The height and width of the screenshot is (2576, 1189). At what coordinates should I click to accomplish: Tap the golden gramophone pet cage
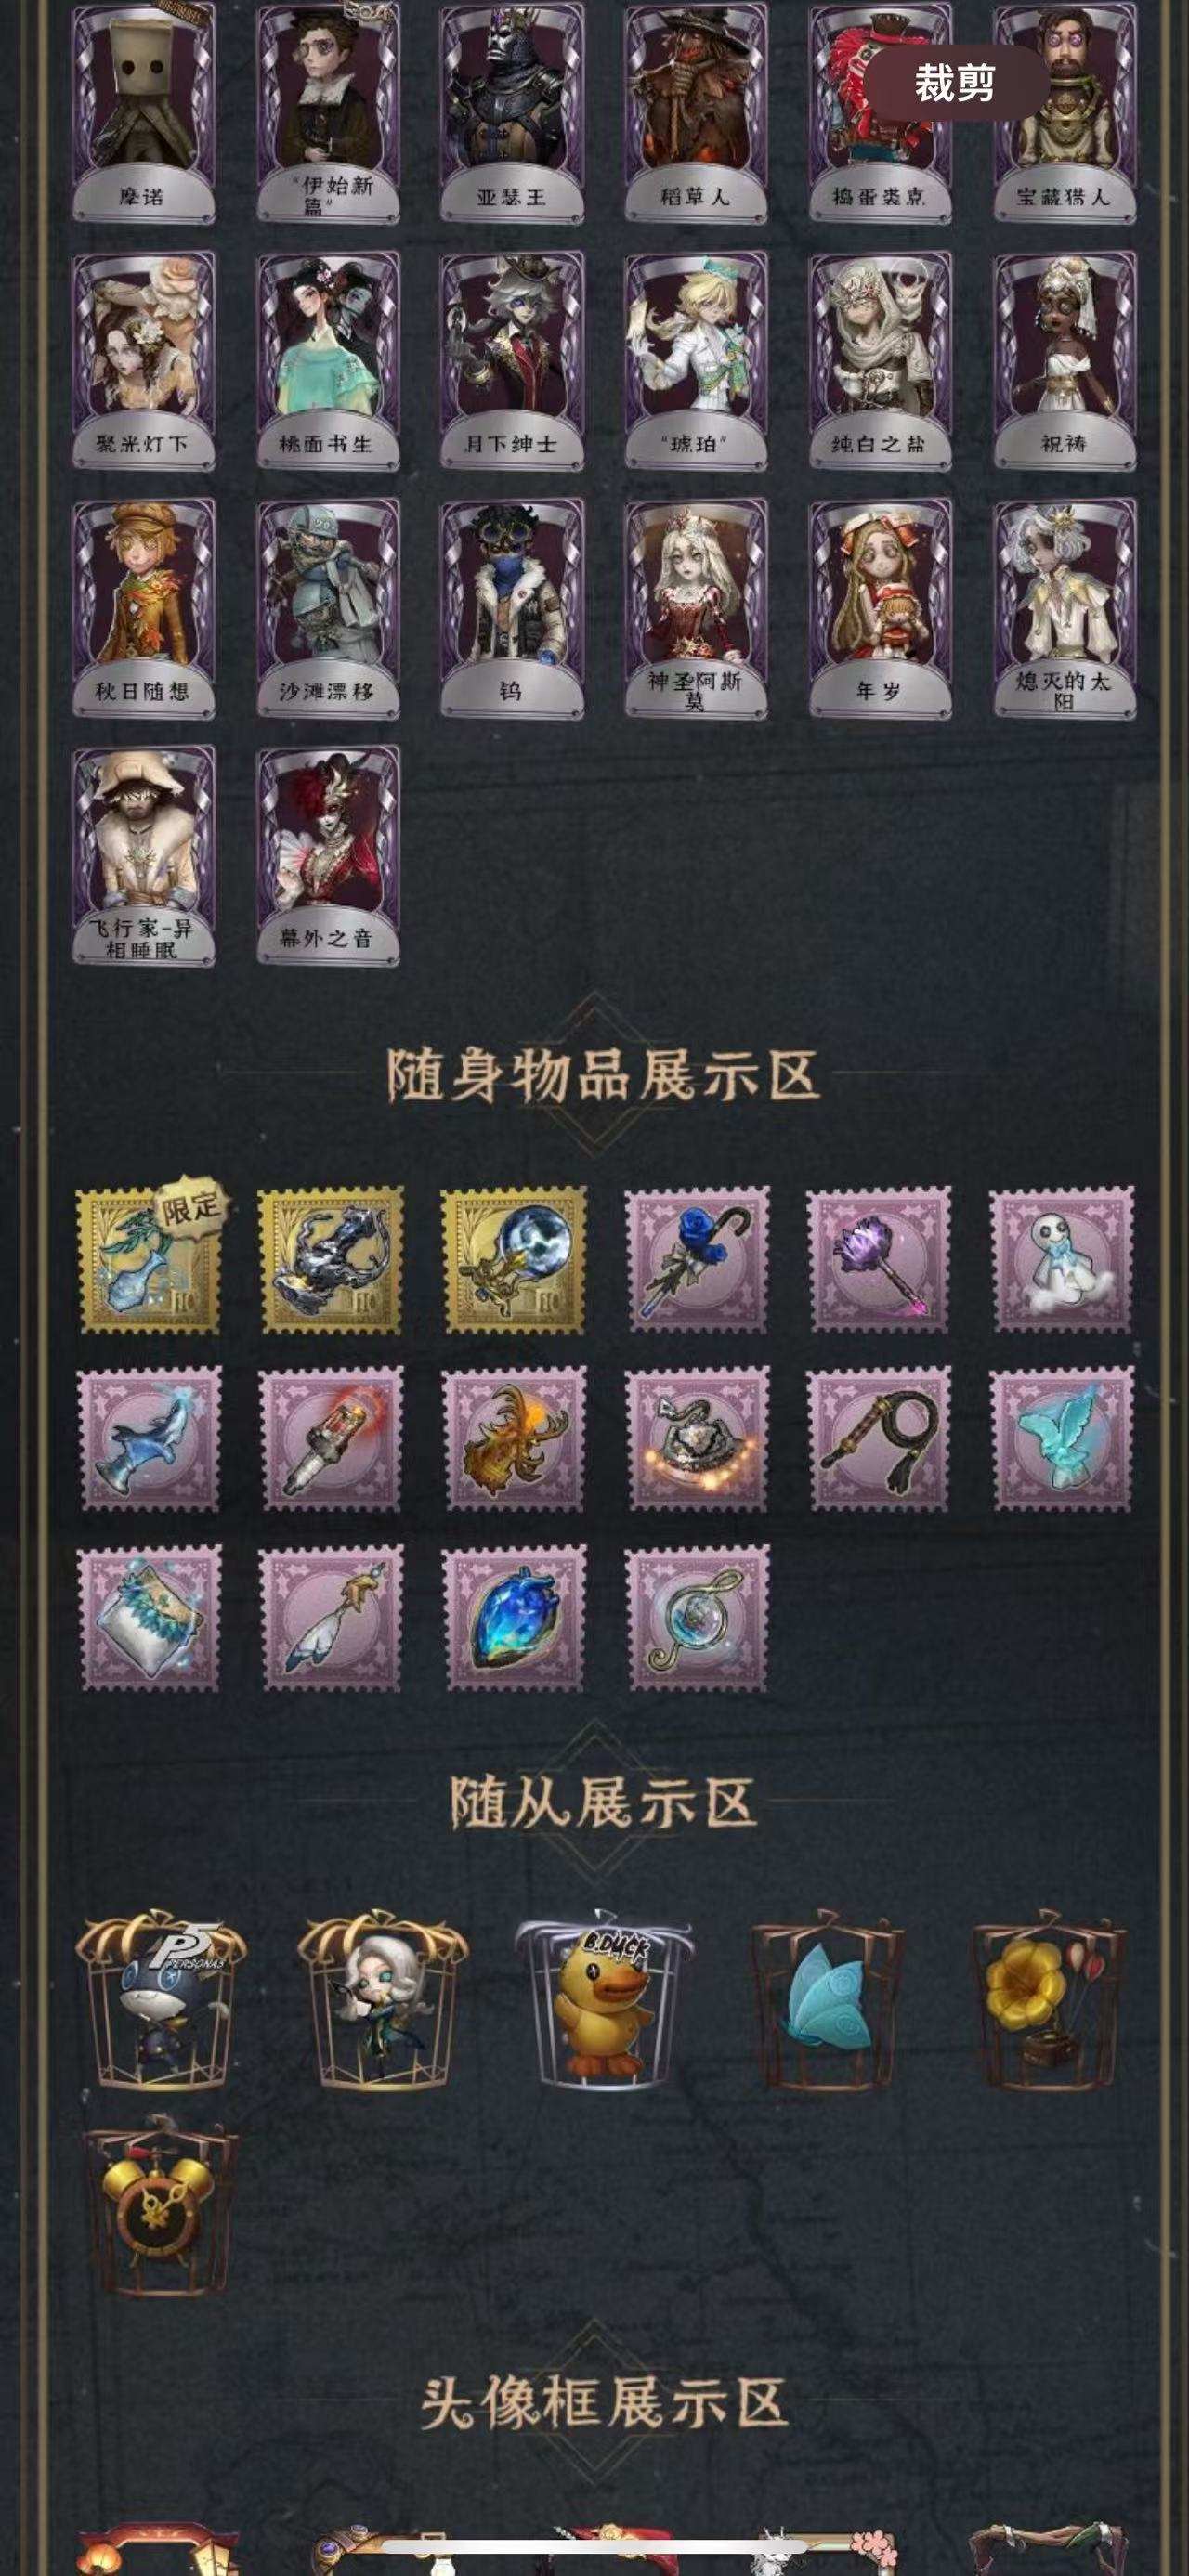[x=1048, y=2001]
